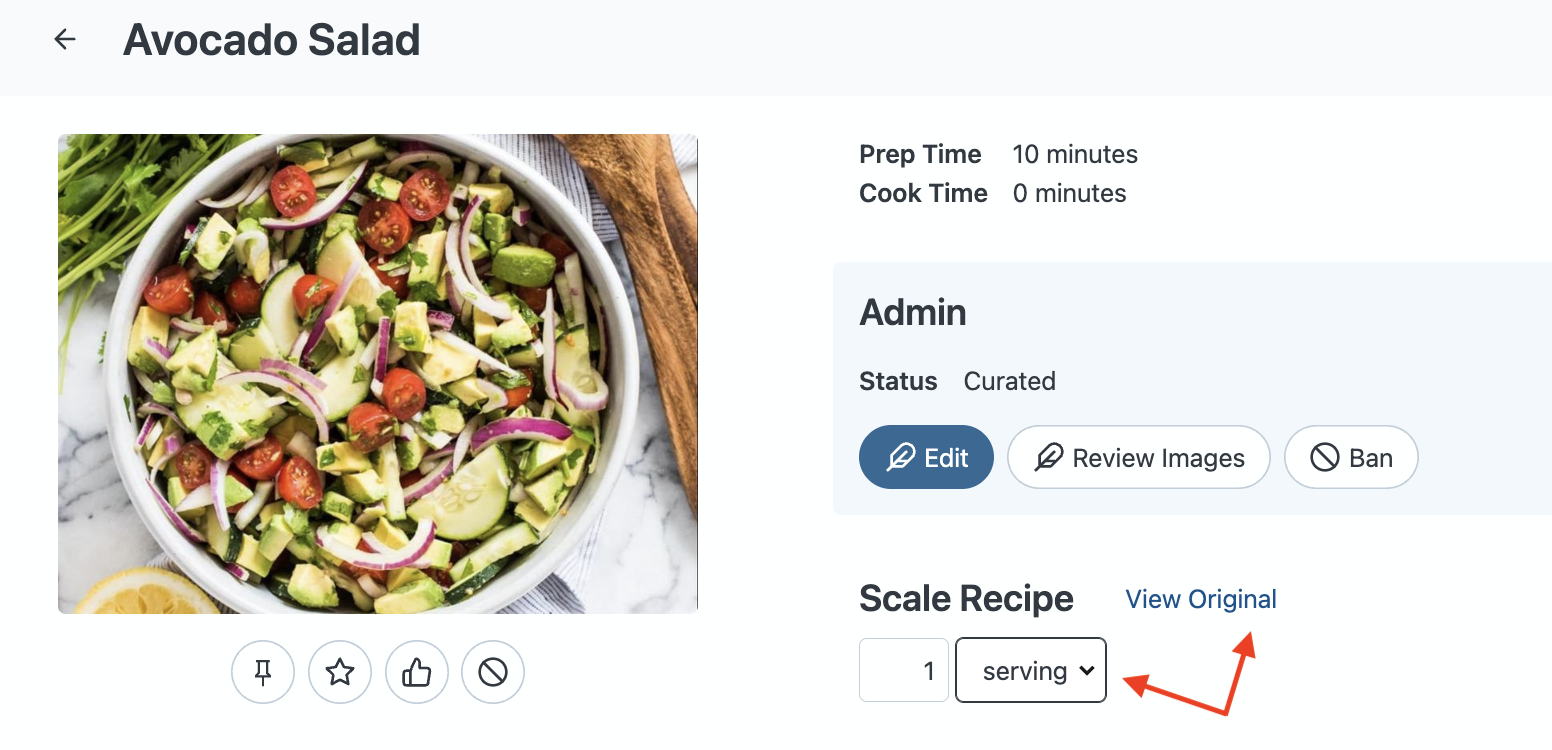The image size is (1552, 750).
Task: Open the View Original link
Action: point(1201,599)
